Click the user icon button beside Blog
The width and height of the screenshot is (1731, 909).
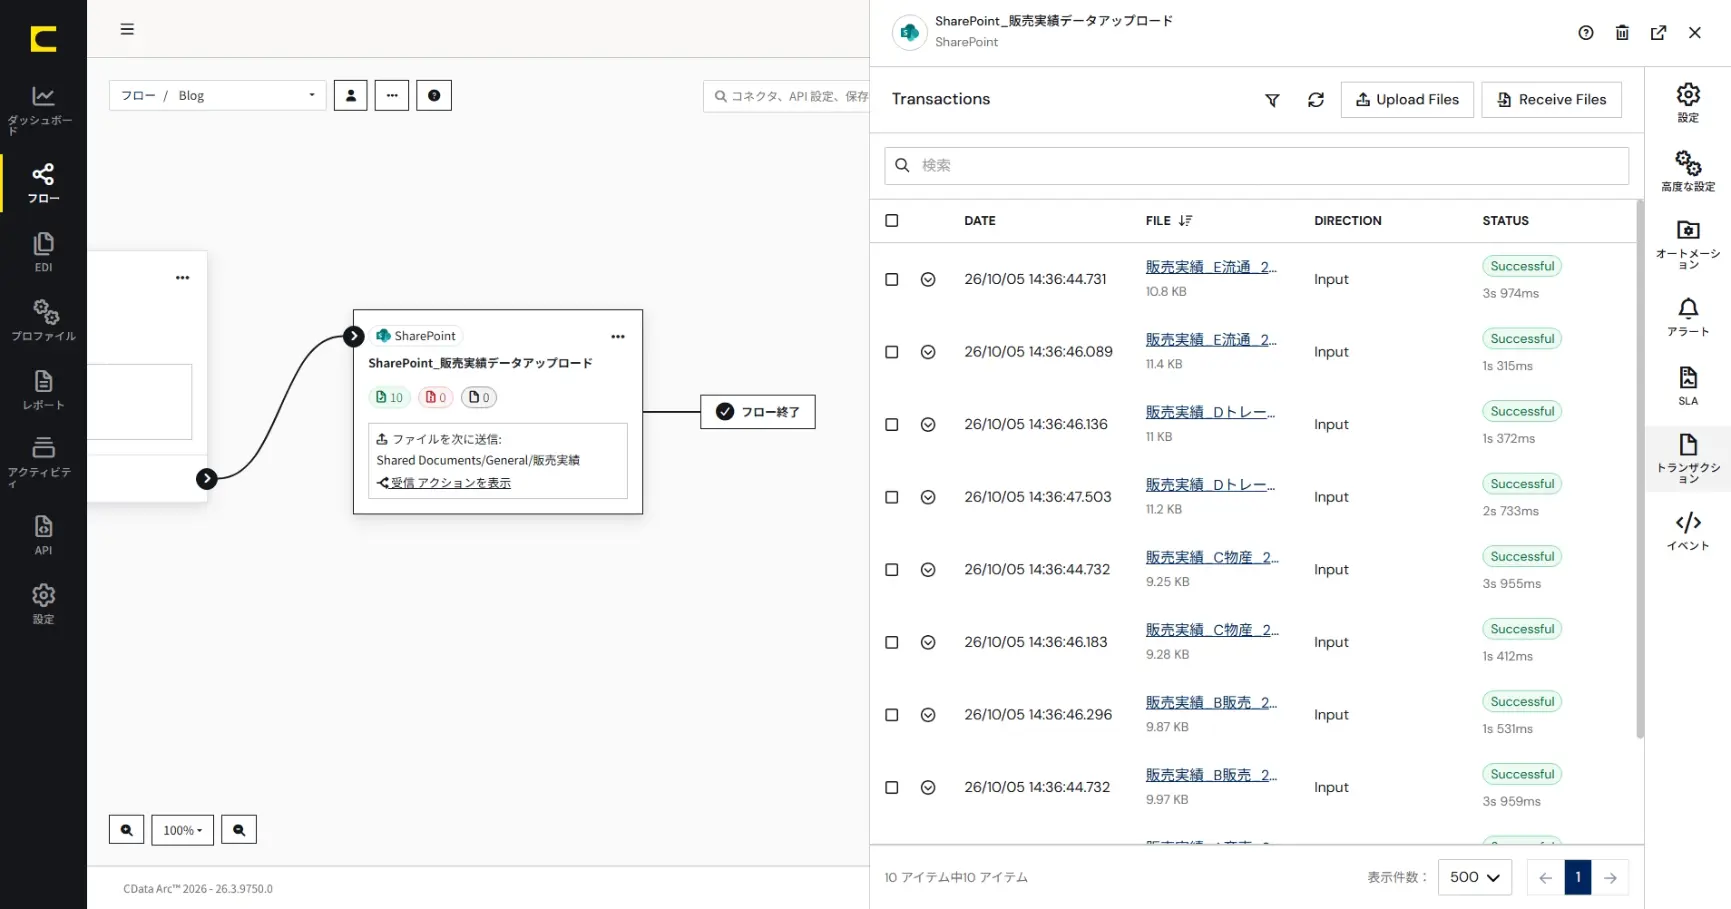(x=351, y=96)
